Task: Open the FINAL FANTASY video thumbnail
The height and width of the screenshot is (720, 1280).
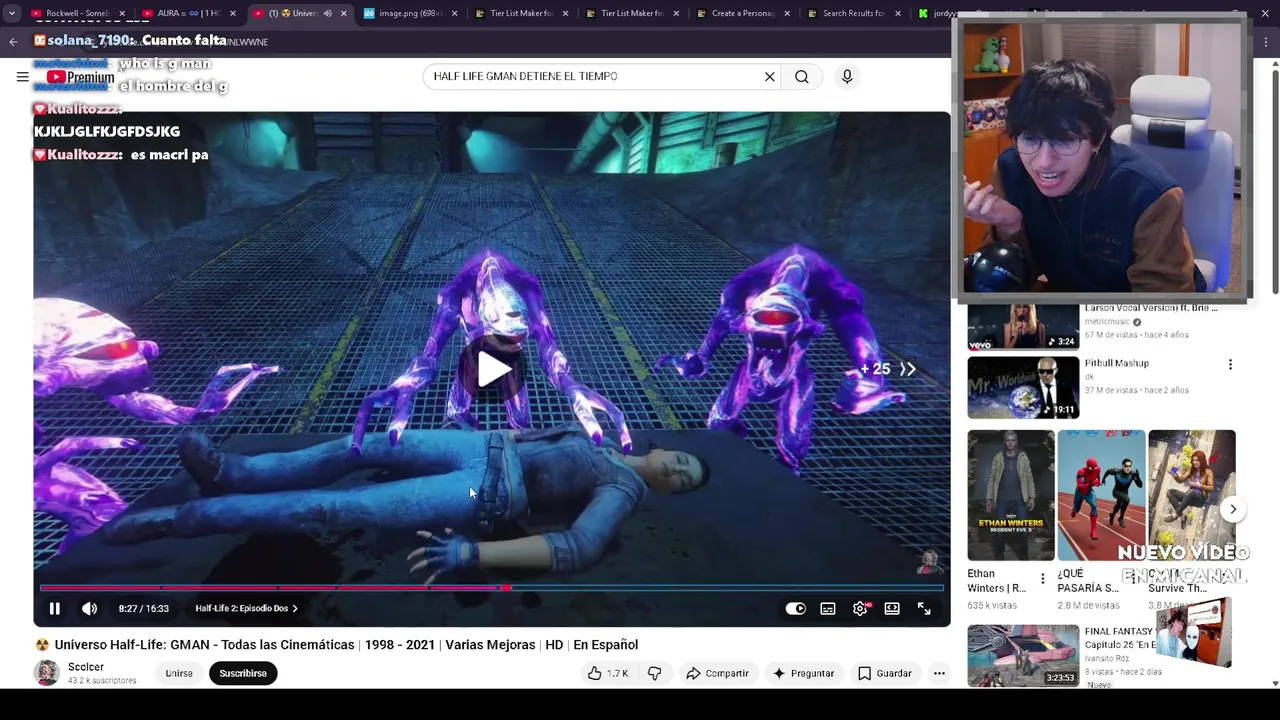Action: [x=1023, y=655]
